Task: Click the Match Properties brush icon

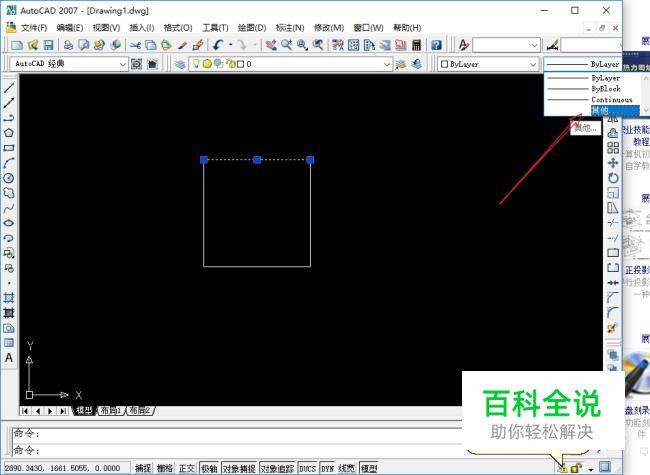Action: click(182, 45)
